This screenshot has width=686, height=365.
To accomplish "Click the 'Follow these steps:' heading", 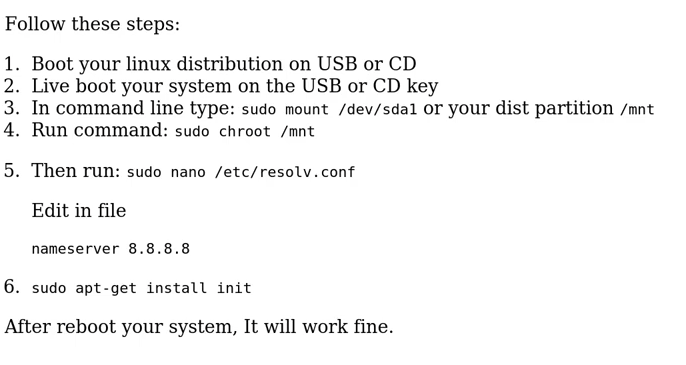I will tap(92, 24).
